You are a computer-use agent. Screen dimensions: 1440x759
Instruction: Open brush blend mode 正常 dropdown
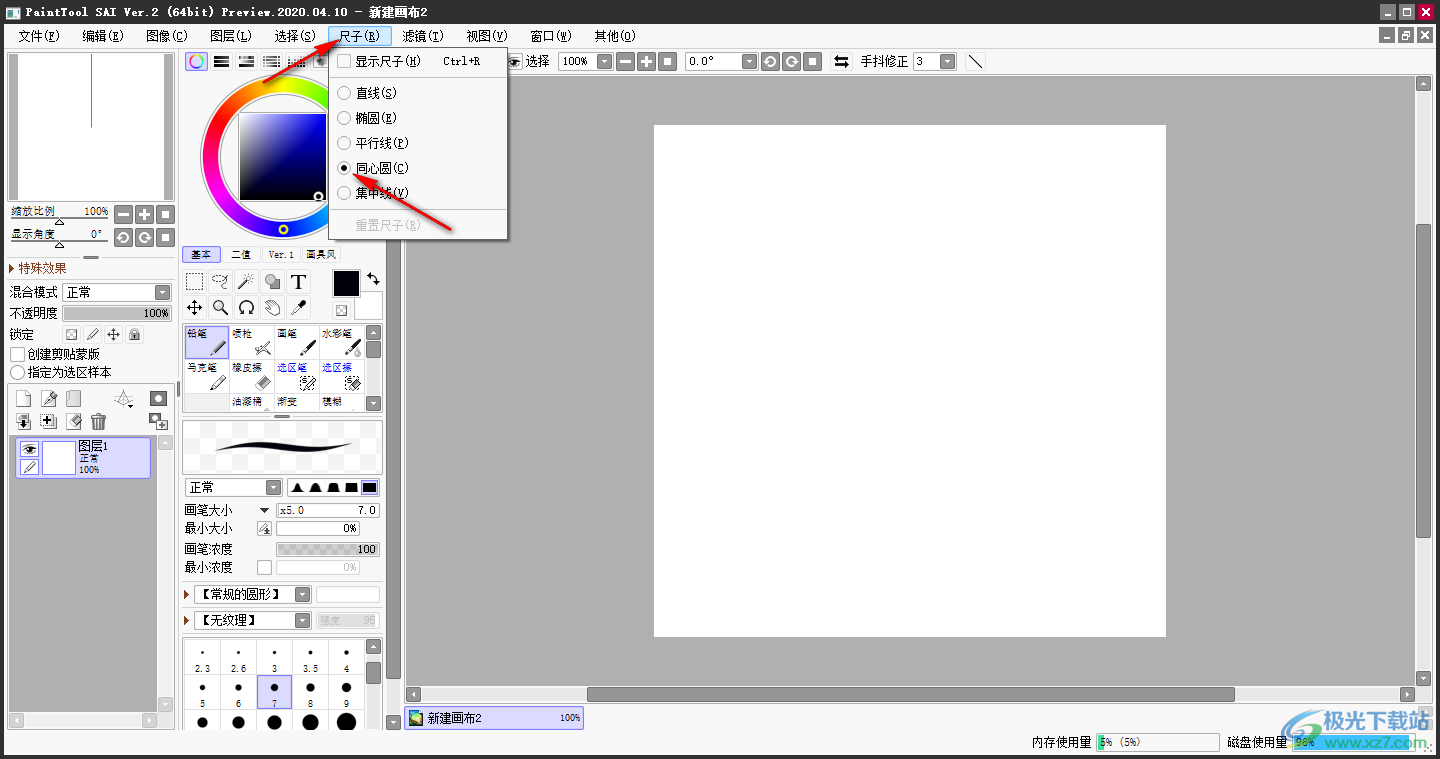tap(234, 487)
